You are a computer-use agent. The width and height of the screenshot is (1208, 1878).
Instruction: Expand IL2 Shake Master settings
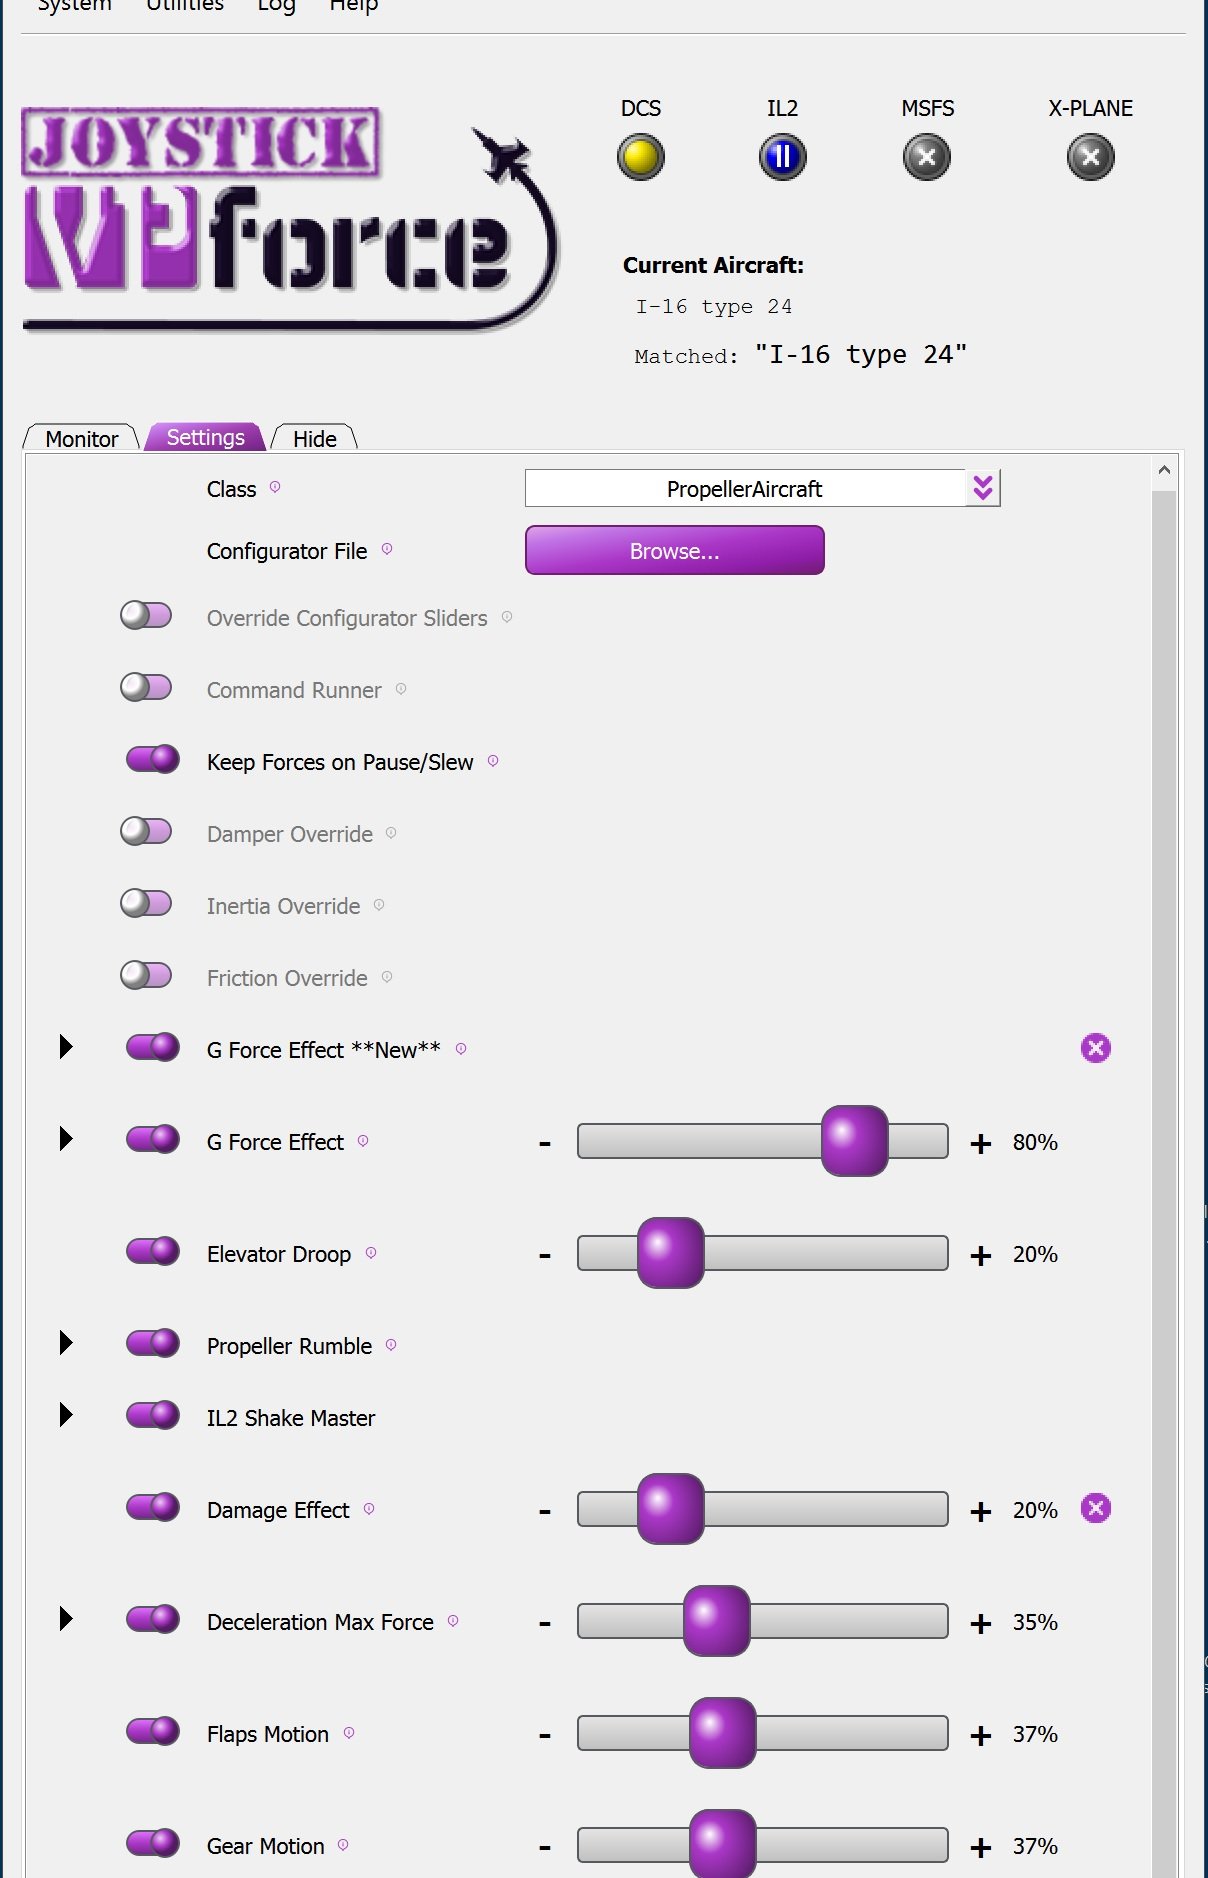[x=66, y=1415]
